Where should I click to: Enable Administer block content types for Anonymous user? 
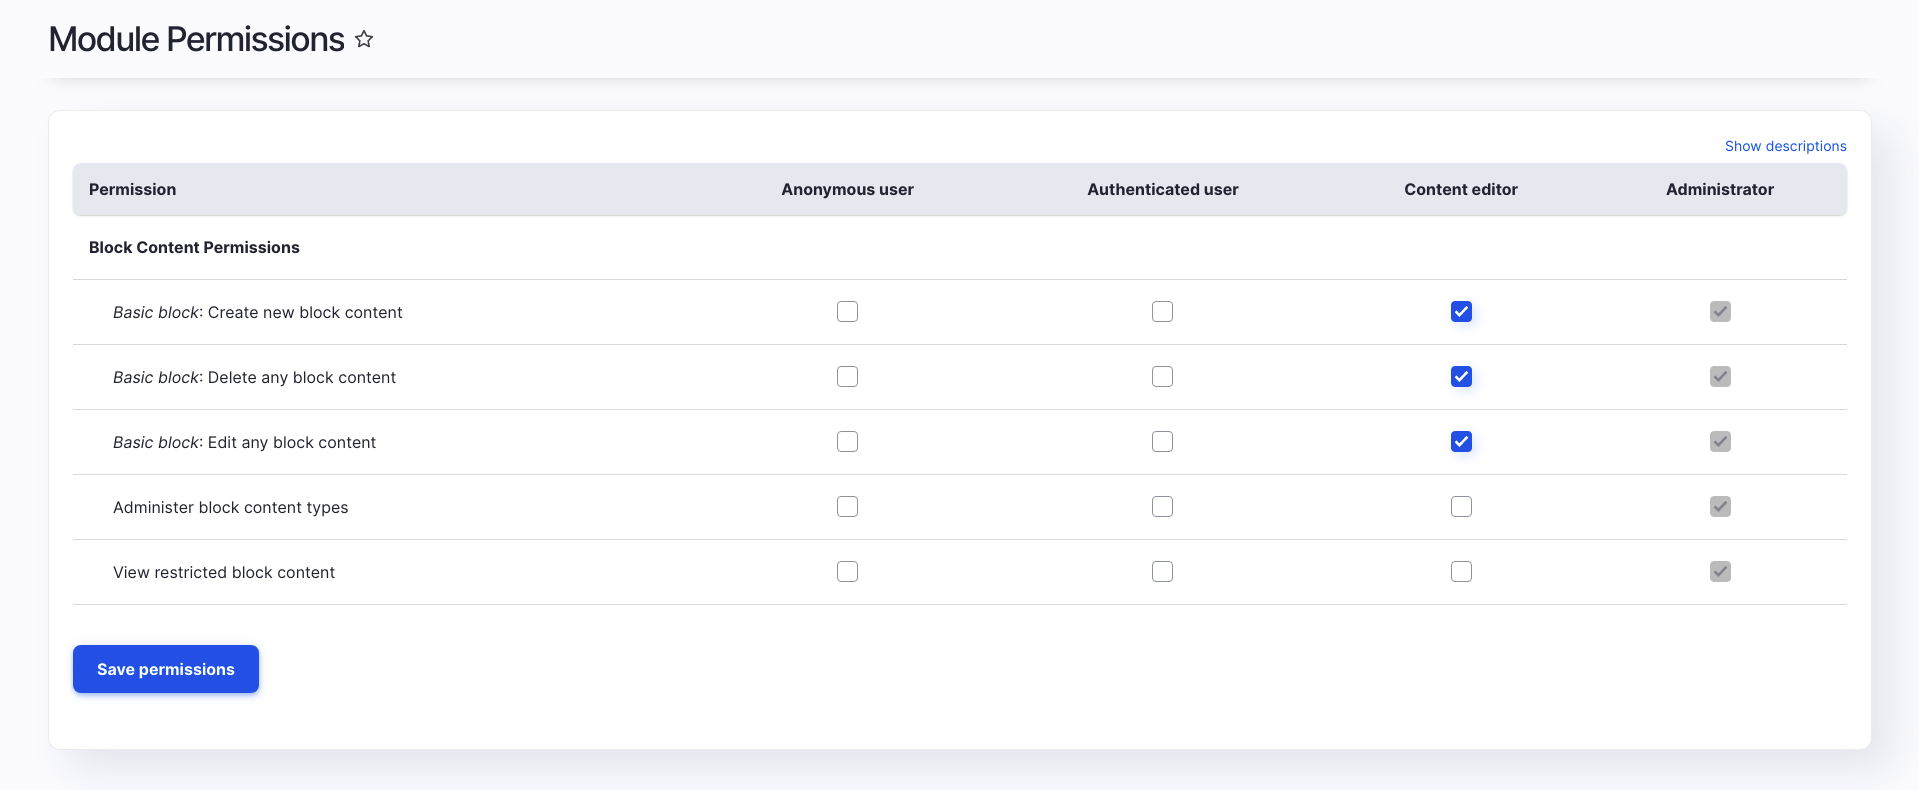pyautogui.click(x=847, y=507)
